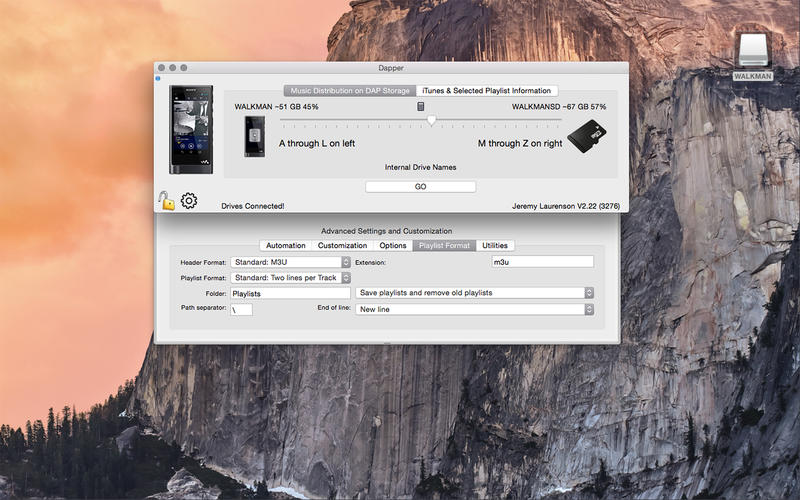Viewport: 800px width, 500px height.
Task: Click the Advanced Settings and Customization heading
Action: click(x=387, y=231)
